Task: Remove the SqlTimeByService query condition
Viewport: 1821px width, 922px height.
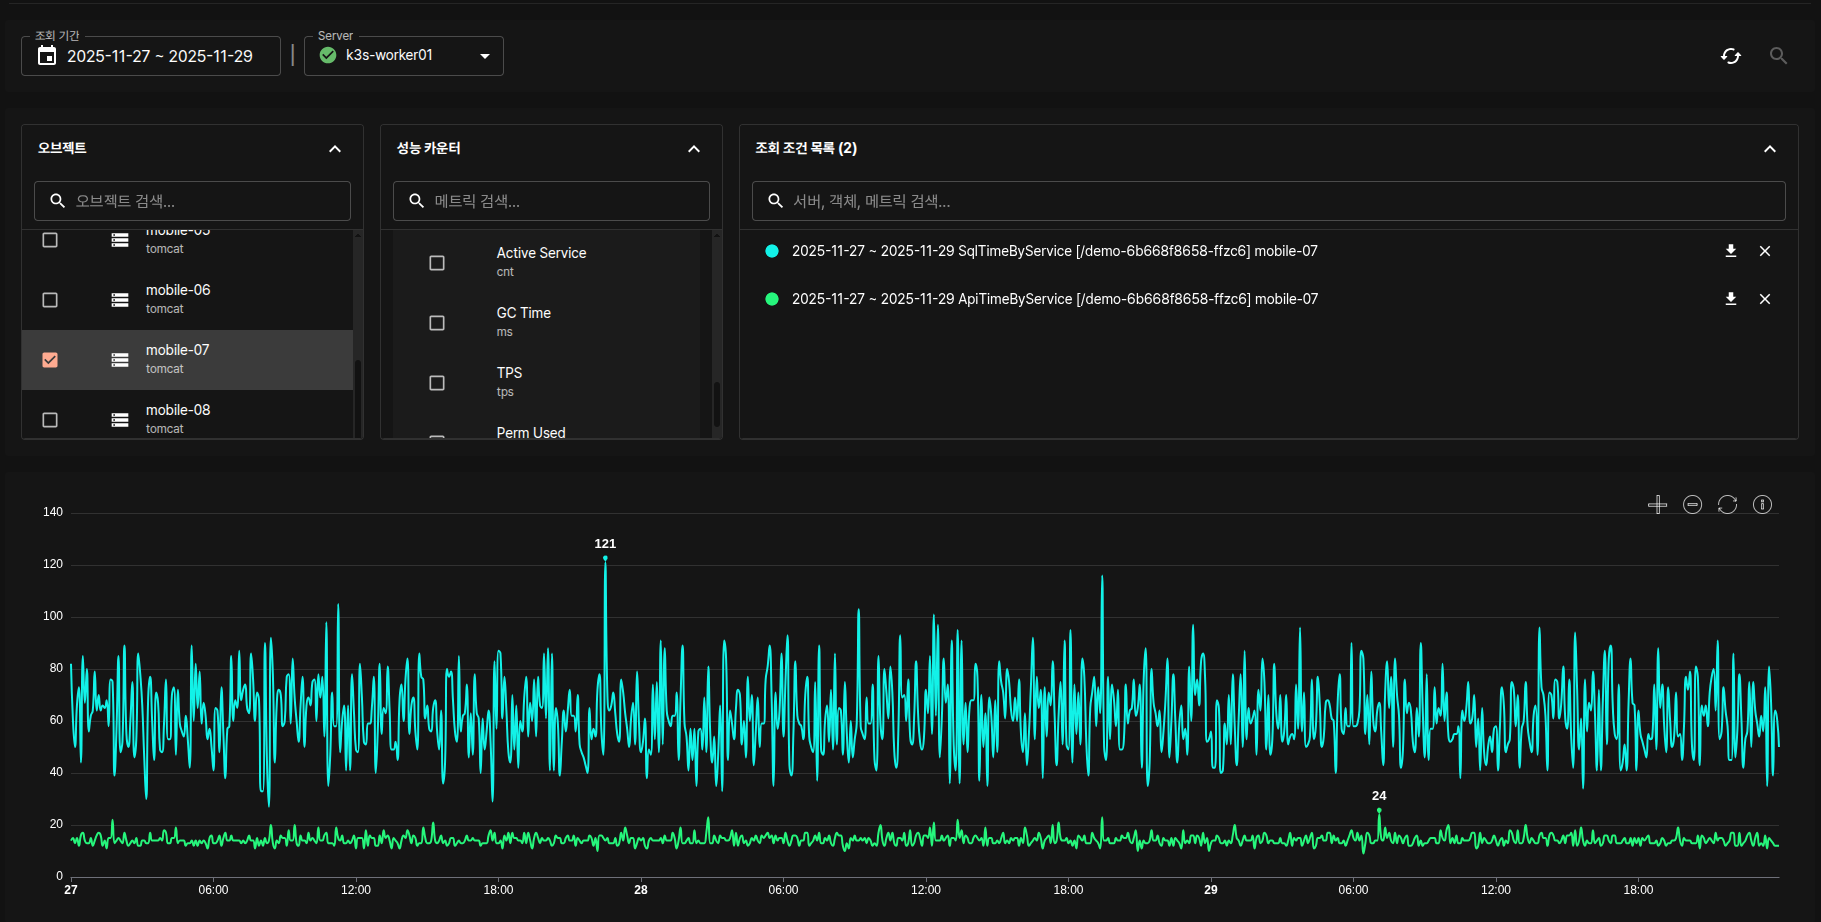Action: pos(1764,251)
